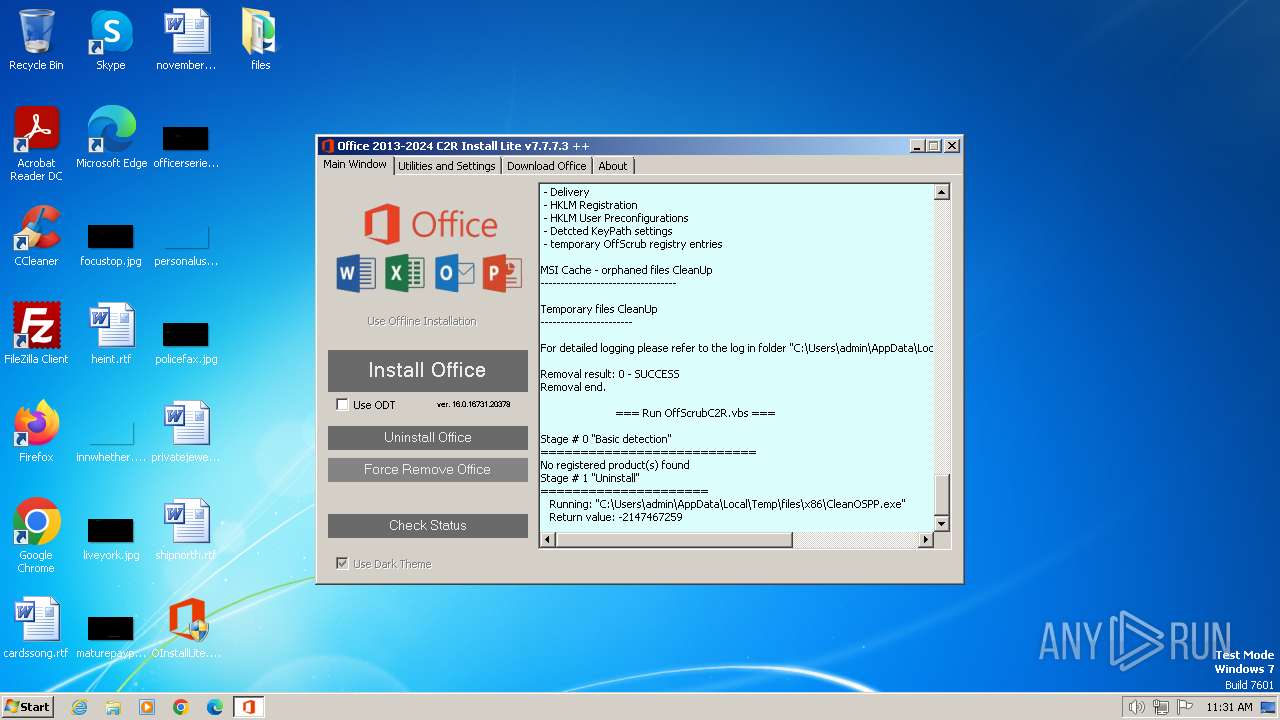Image resolution: width=1280 pixels, height=720 pixels.
Task: Launch Google Chrome desktop shortcut
Action: (36, 536)
